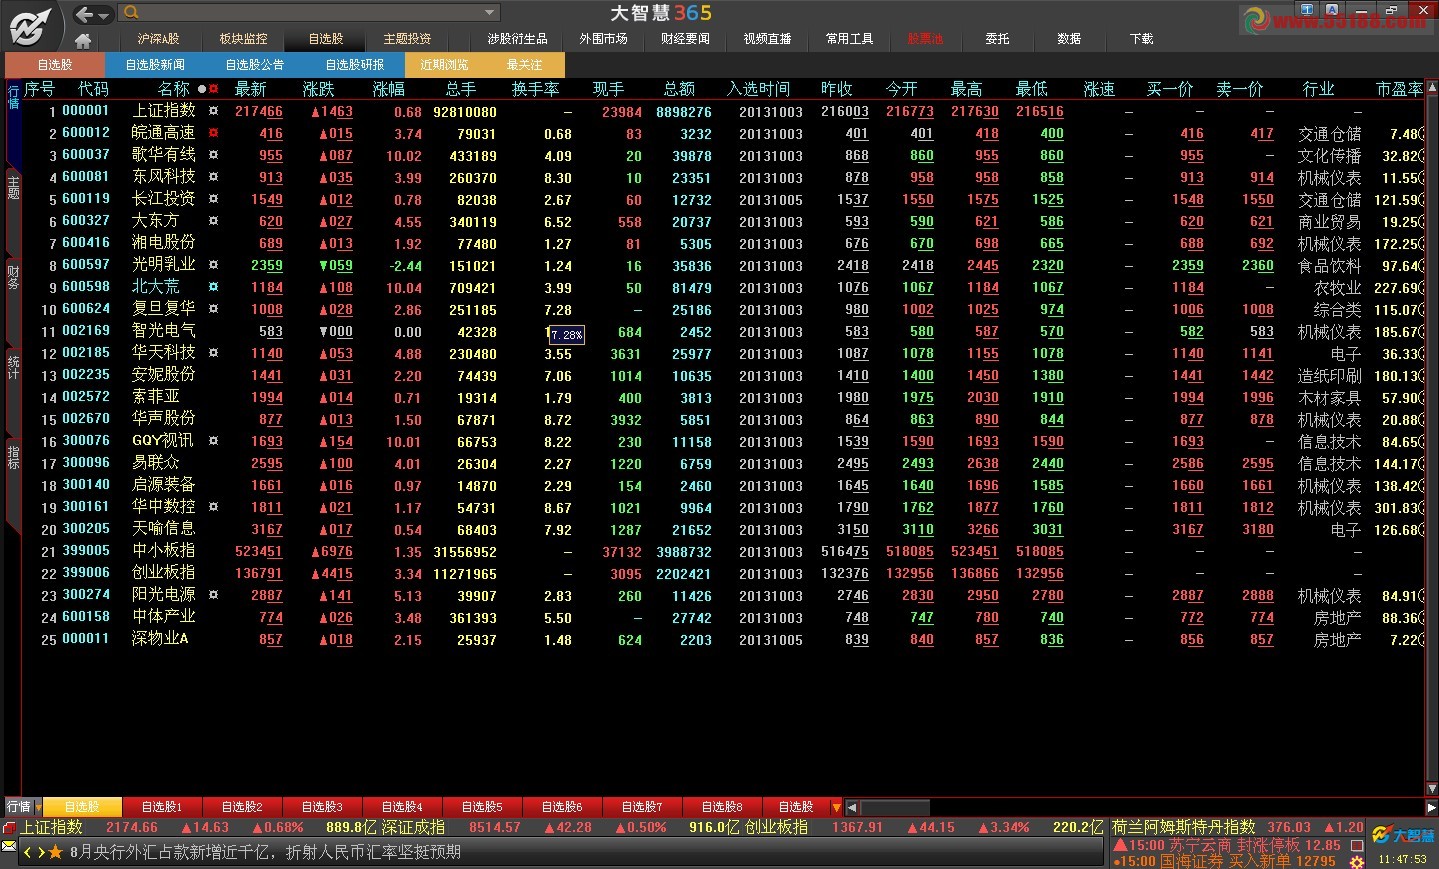This screenshot has height=869, width=1439.
Task: Go back with the left arrow button
Action: [84, 14]
